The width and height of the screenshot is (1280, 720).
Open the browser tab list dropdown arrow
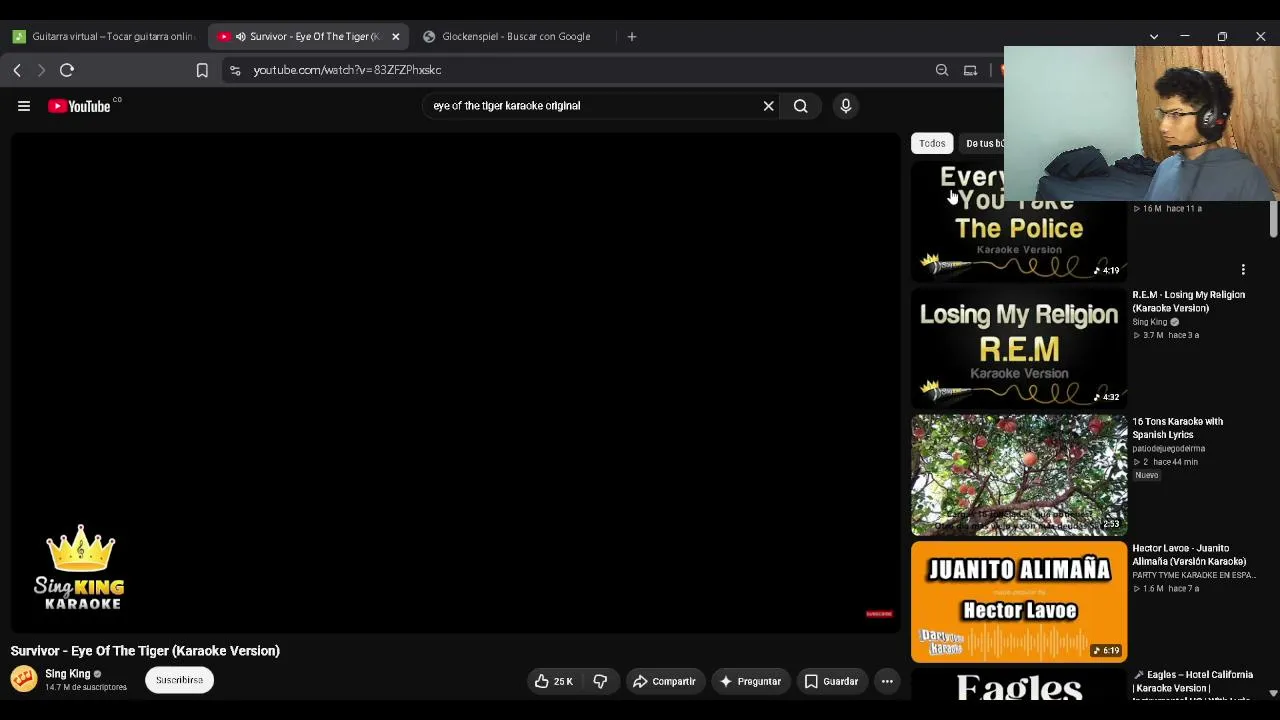coord(1154,37)
